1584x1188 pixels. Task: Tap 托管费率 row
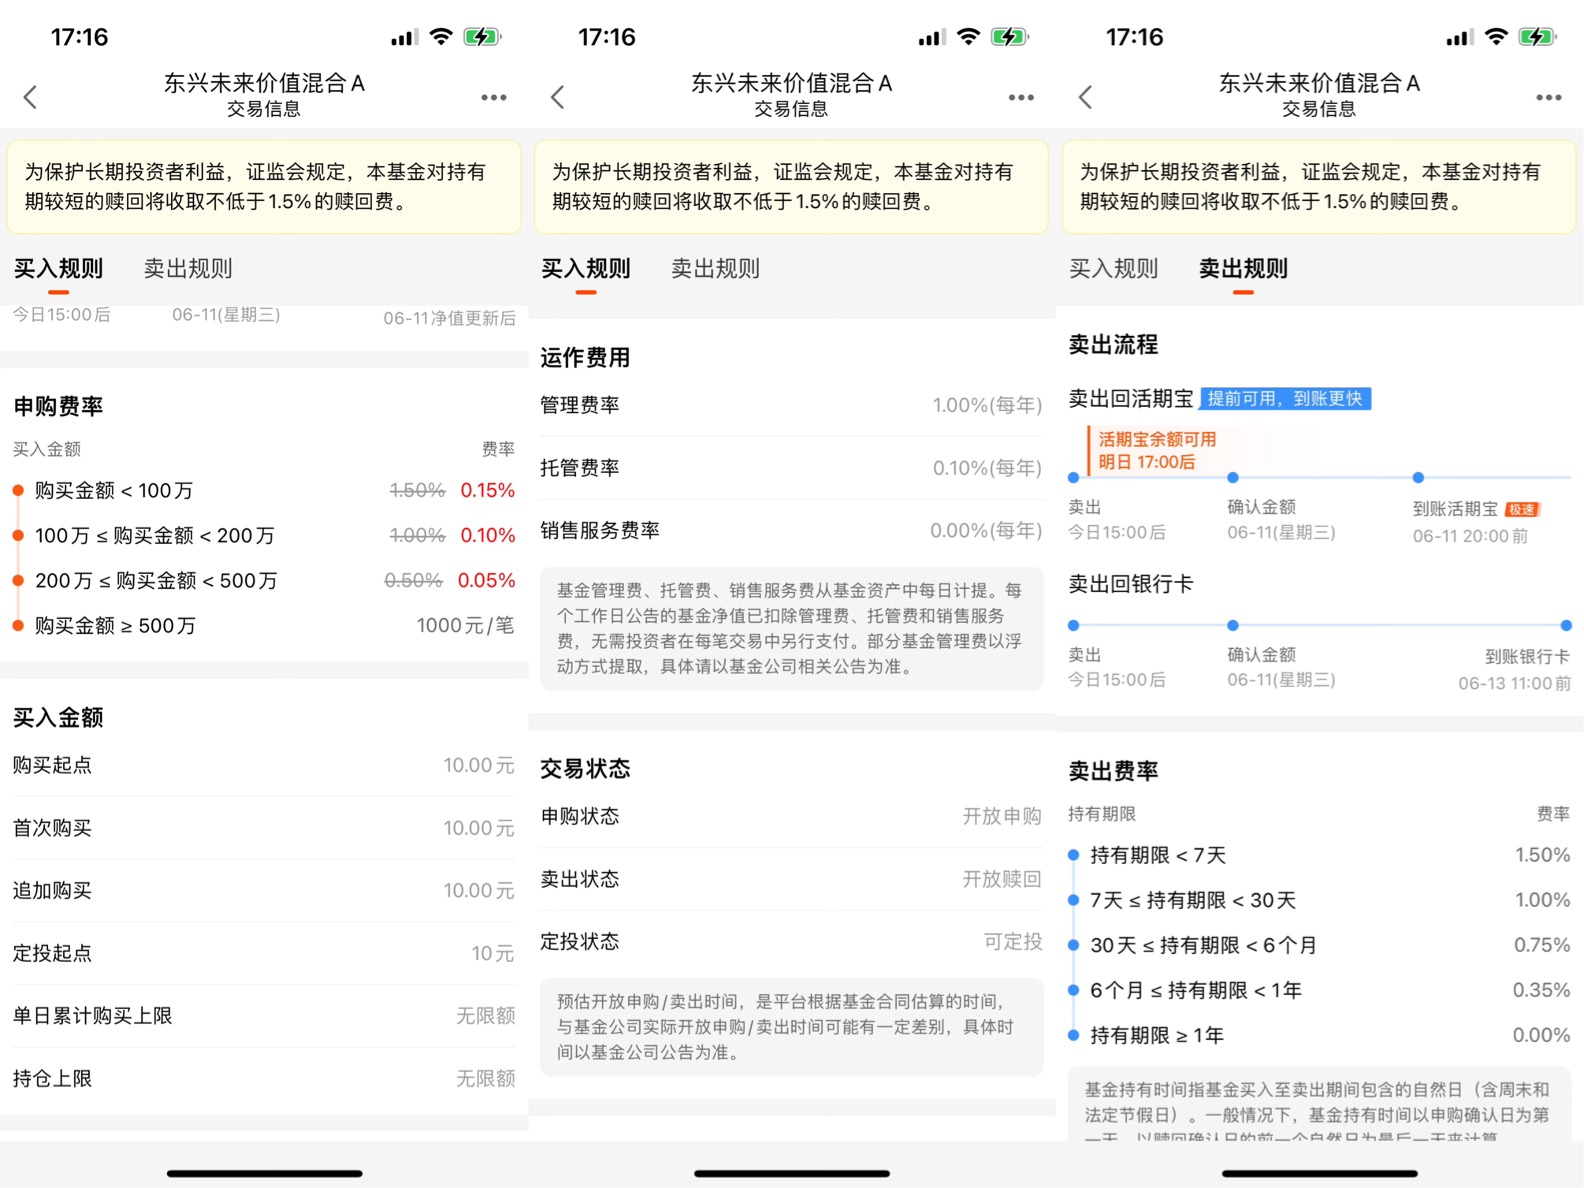pos(791,468)
